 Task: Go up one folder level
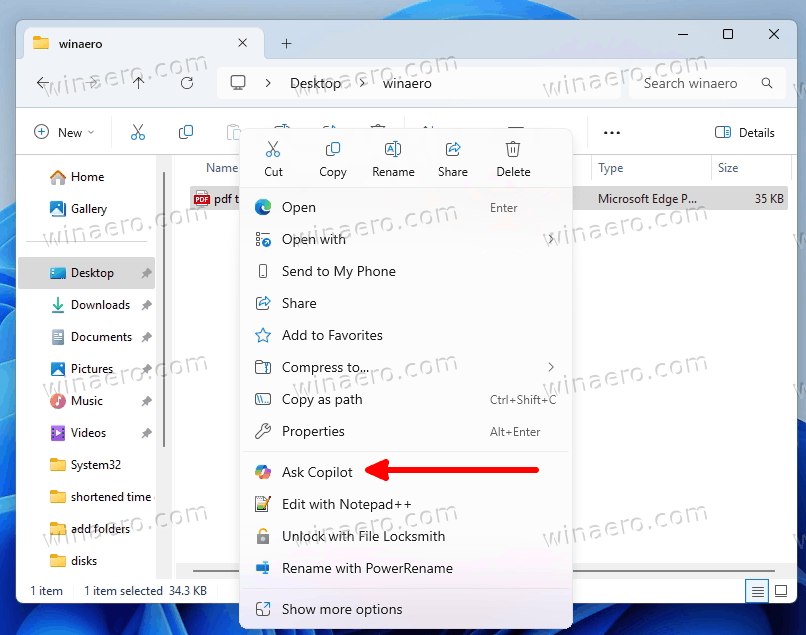(138, 83)
